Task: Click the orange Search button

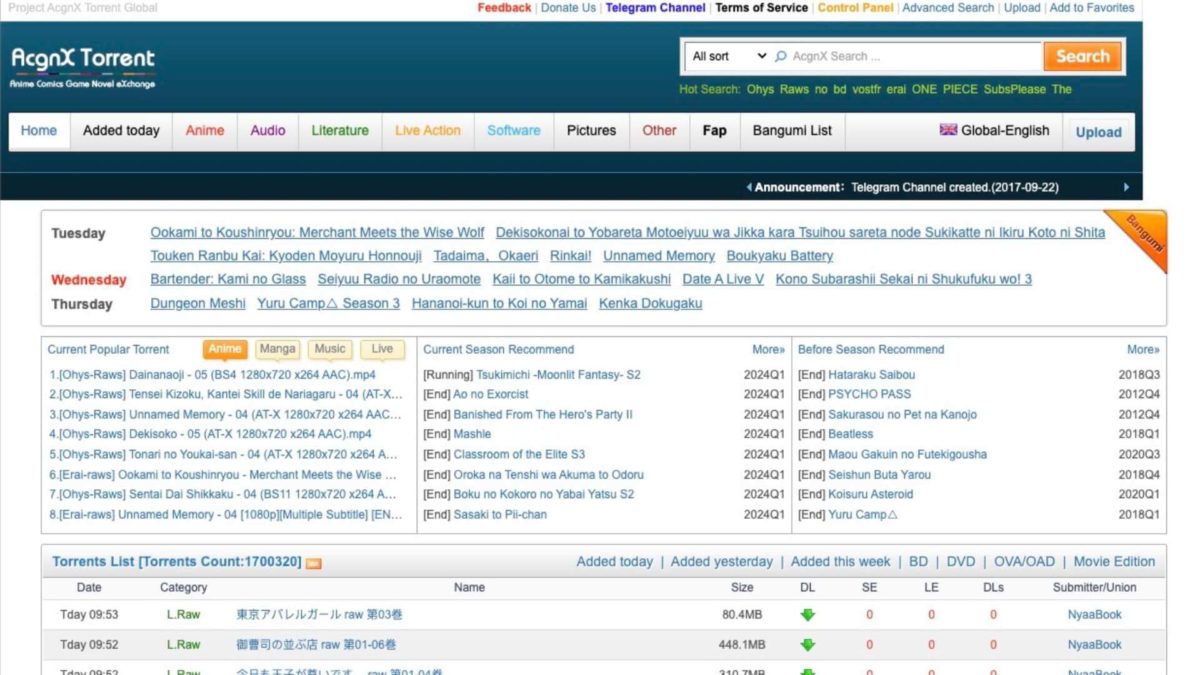Action: (x=1082, y=56)
